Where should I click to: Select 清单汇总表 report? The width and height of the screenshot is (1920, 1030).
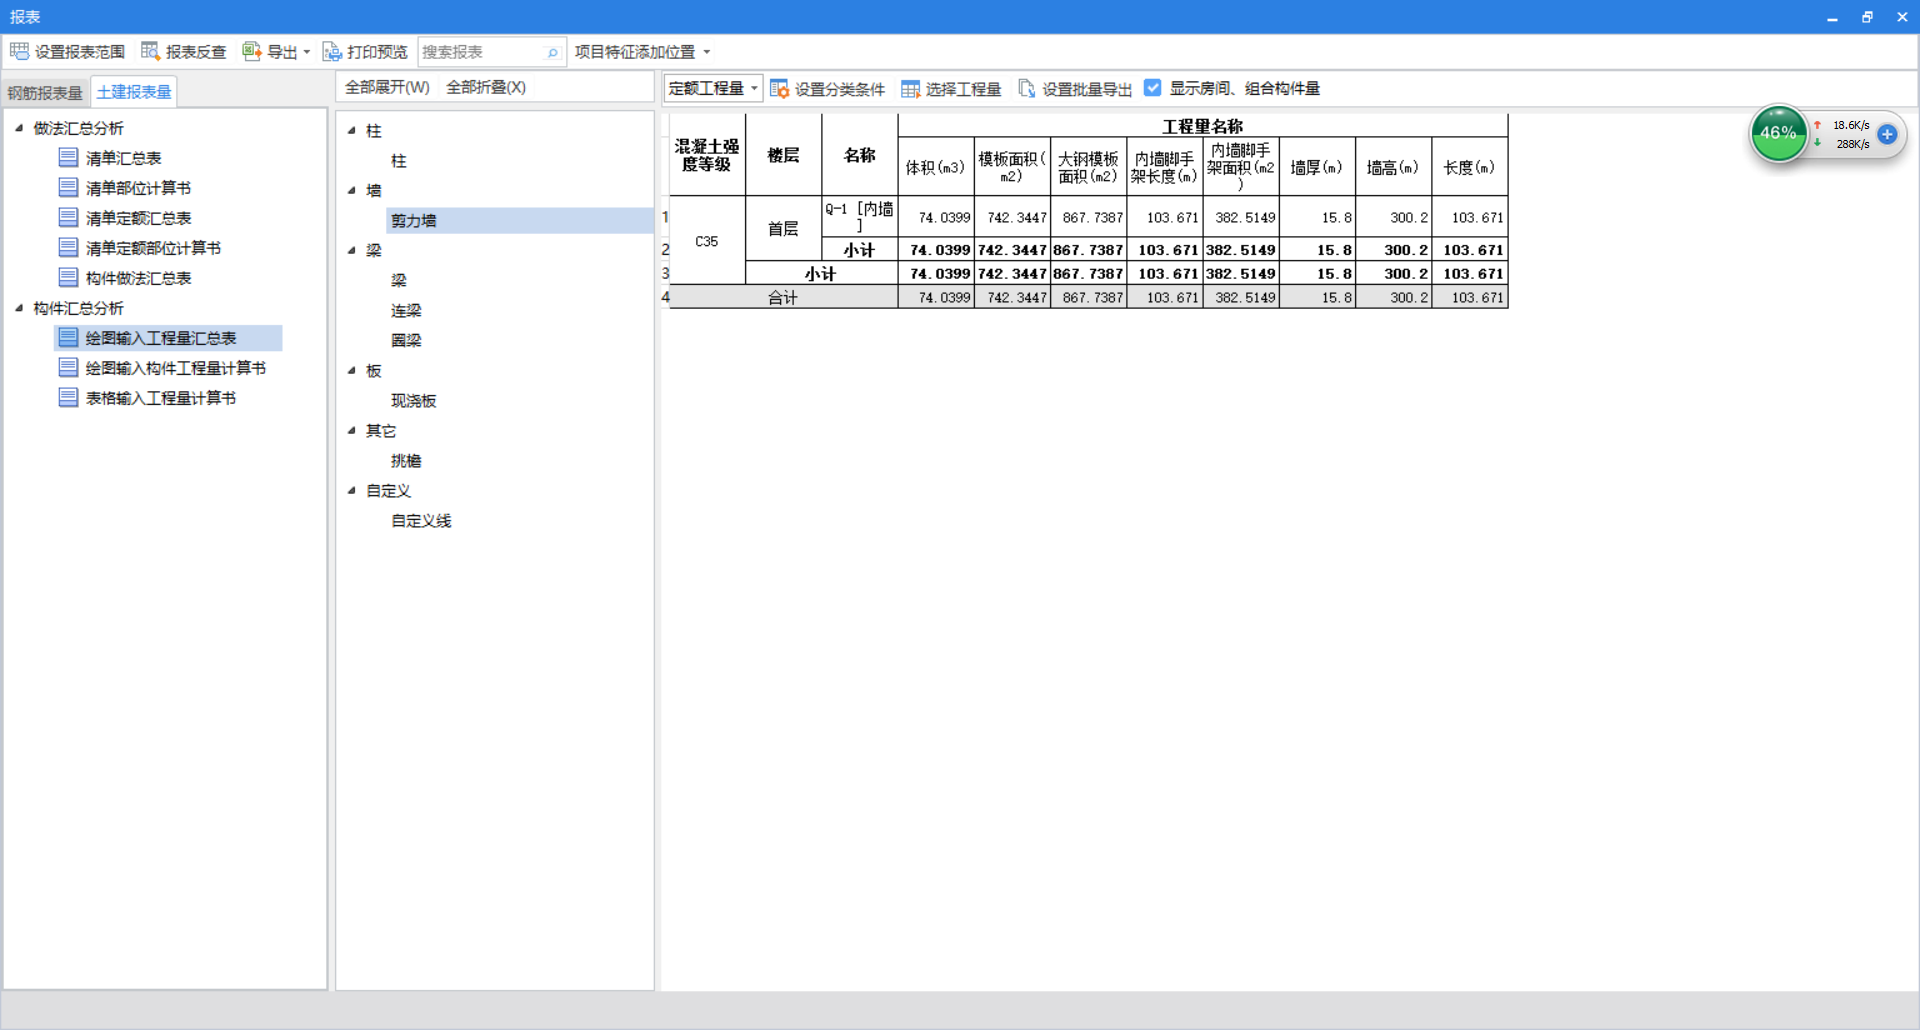124,158
